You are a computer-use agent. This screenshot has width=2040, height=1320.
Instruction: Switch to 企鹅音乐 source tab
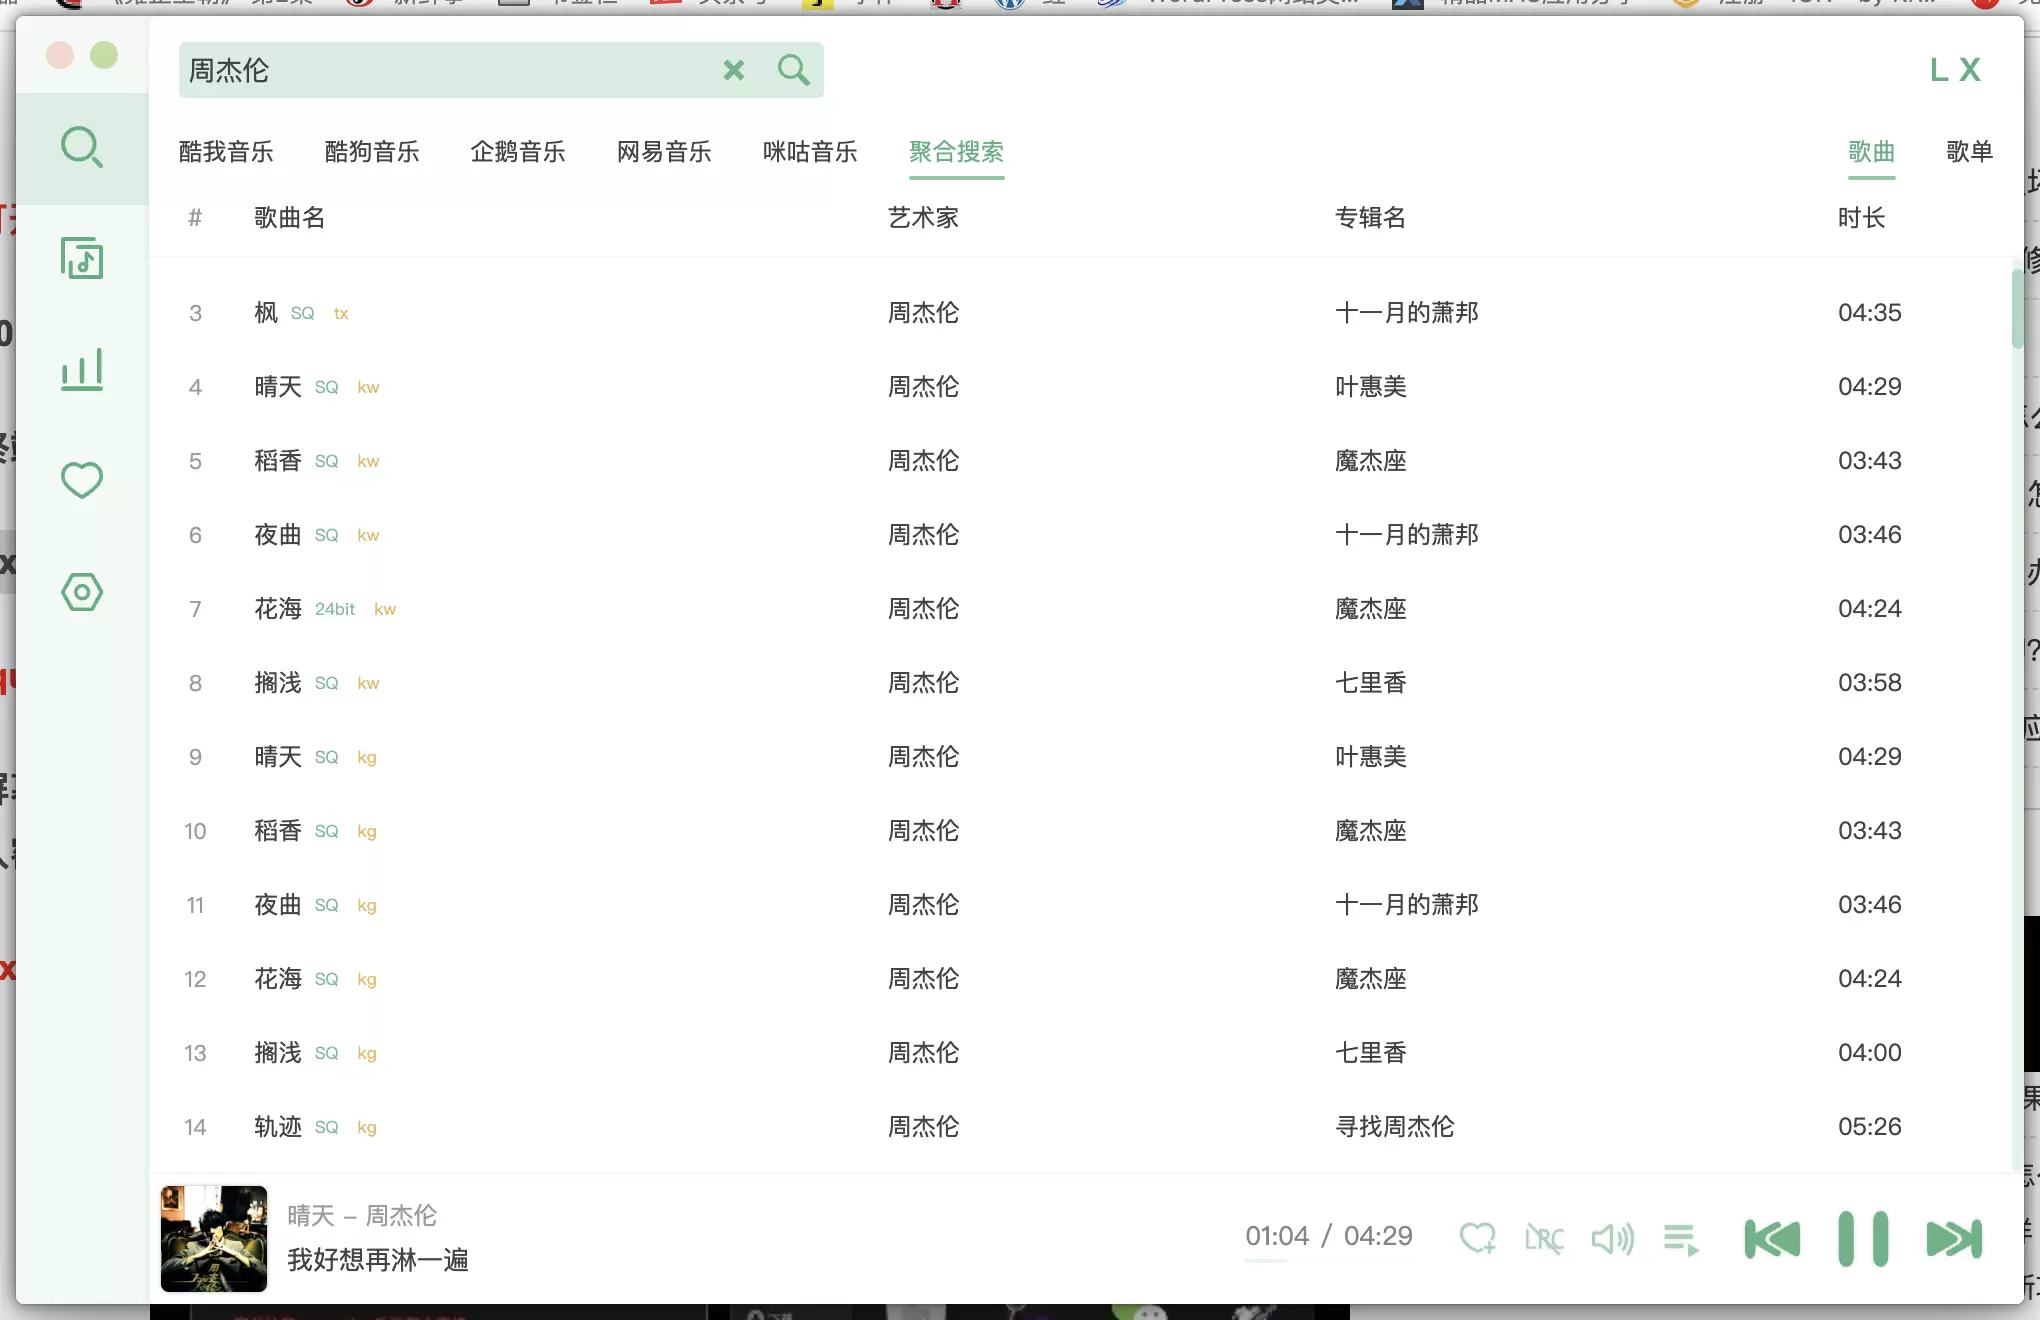coord(518,152)
